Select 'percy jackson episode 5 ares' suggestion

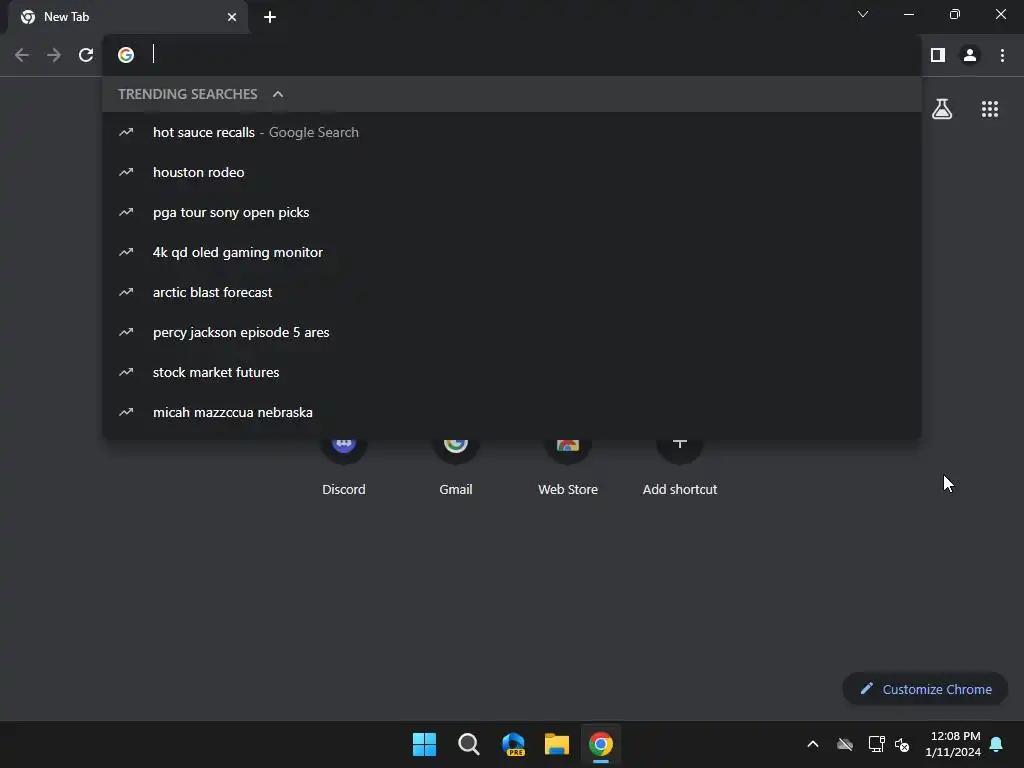click(512, 332)
